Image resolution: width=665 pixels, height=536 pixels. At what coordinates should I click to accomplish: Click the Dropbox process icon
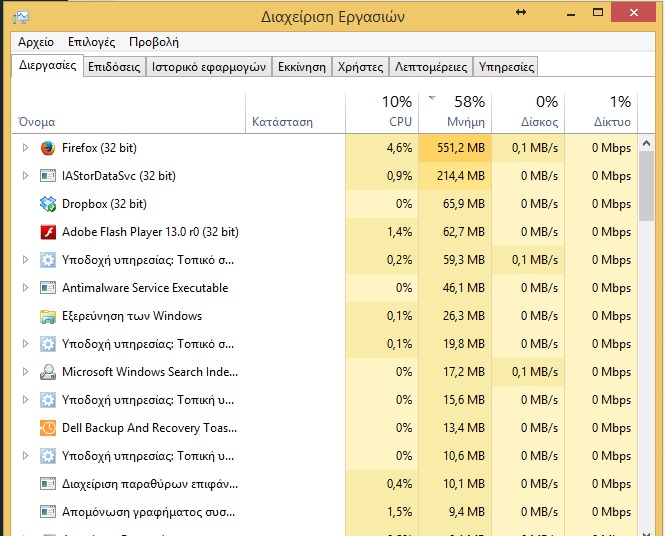(x=48, y=204)
